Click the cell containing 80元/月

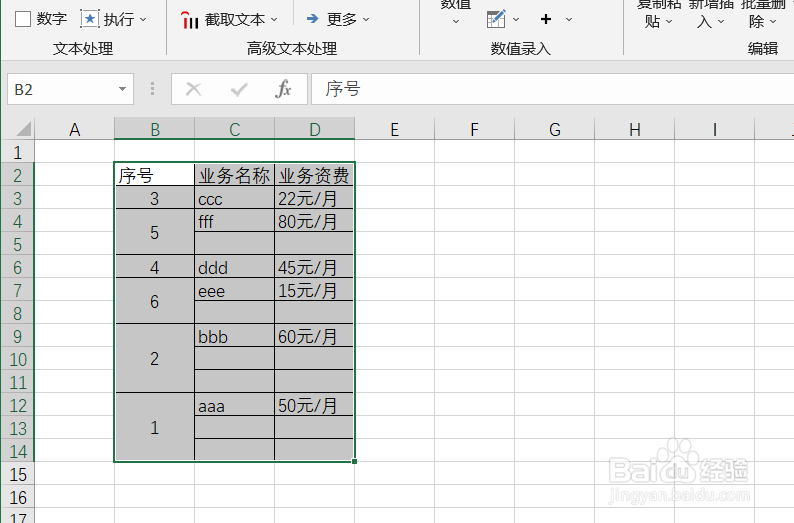tap(314, 221)
